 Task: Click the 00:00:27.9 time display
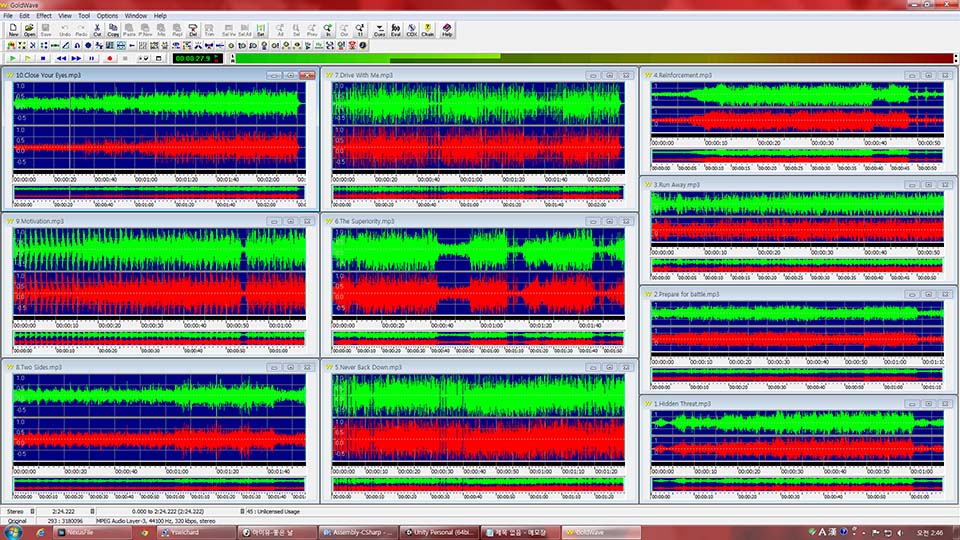click(197, 58)
